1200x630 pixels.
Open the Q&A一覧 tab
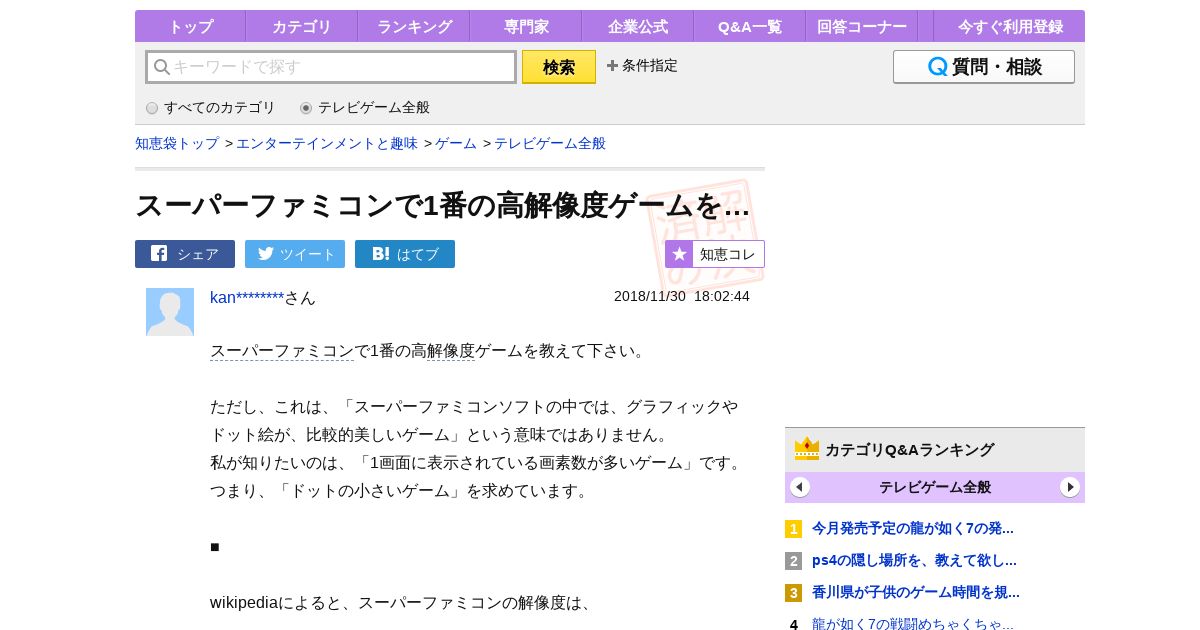tap(750, 26)
